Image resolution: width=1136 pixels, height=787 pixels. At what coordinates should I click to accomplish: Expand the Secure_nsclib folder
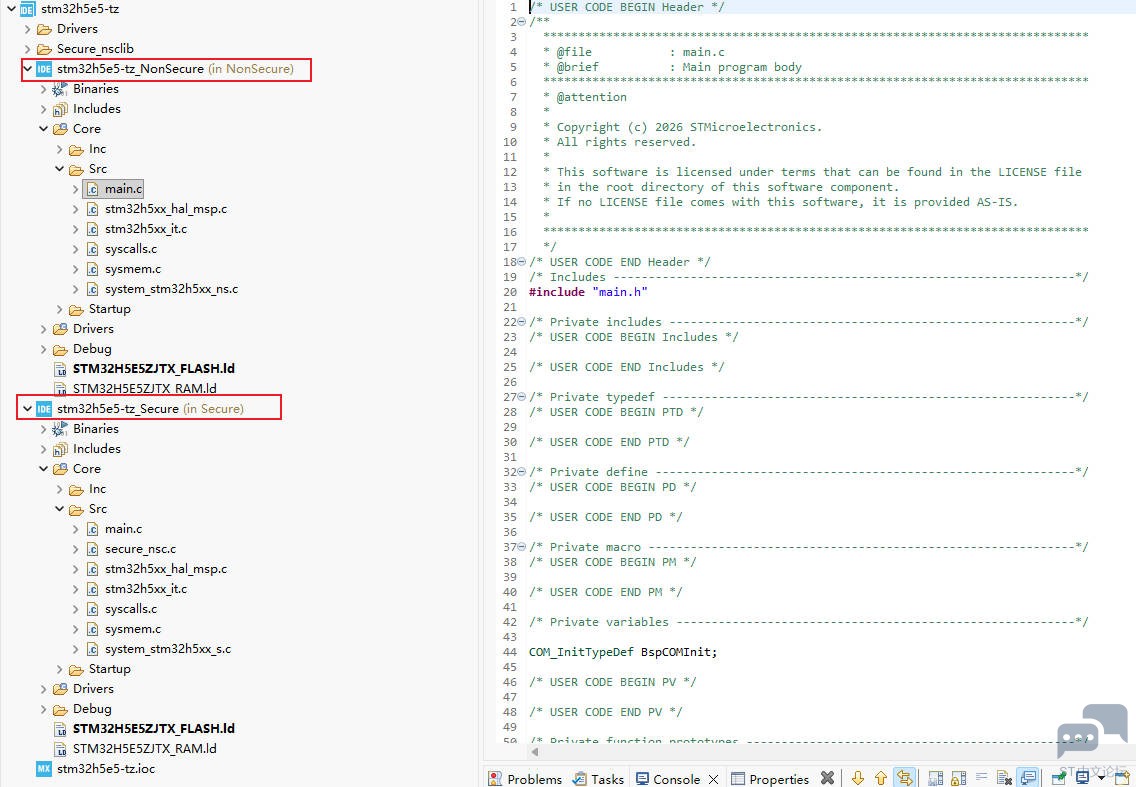pyautogui.click(x=28, y=49)
